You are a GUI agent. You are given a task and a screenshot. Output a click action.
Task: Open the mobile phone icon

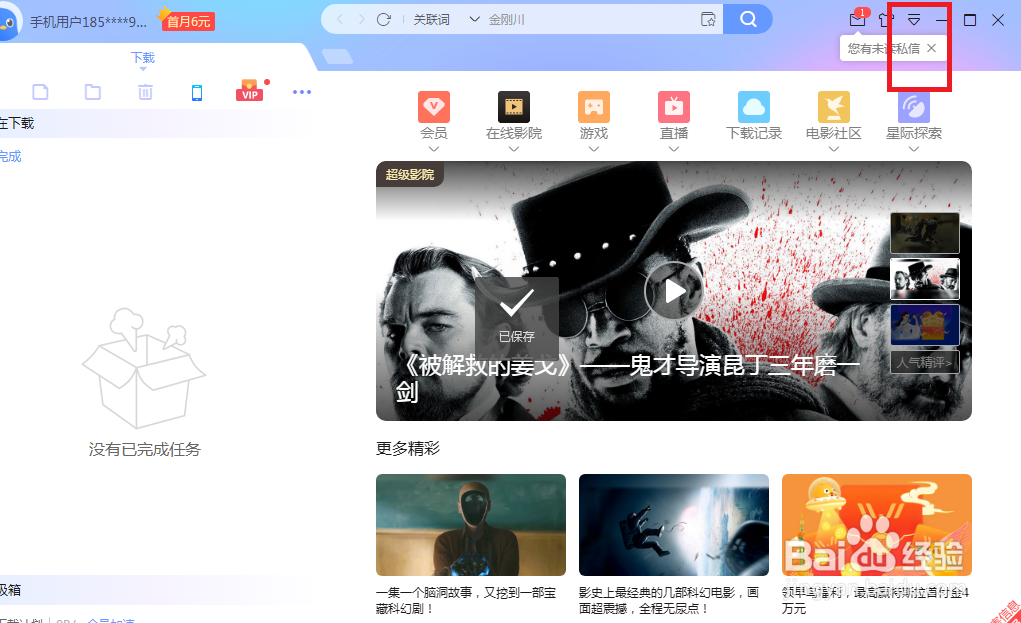[197, 92]
